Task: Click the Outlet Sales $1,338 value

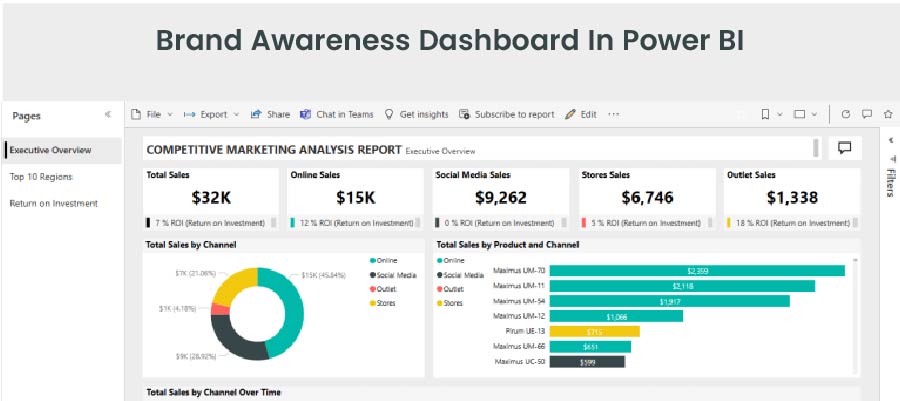Action: pos(792,198)
